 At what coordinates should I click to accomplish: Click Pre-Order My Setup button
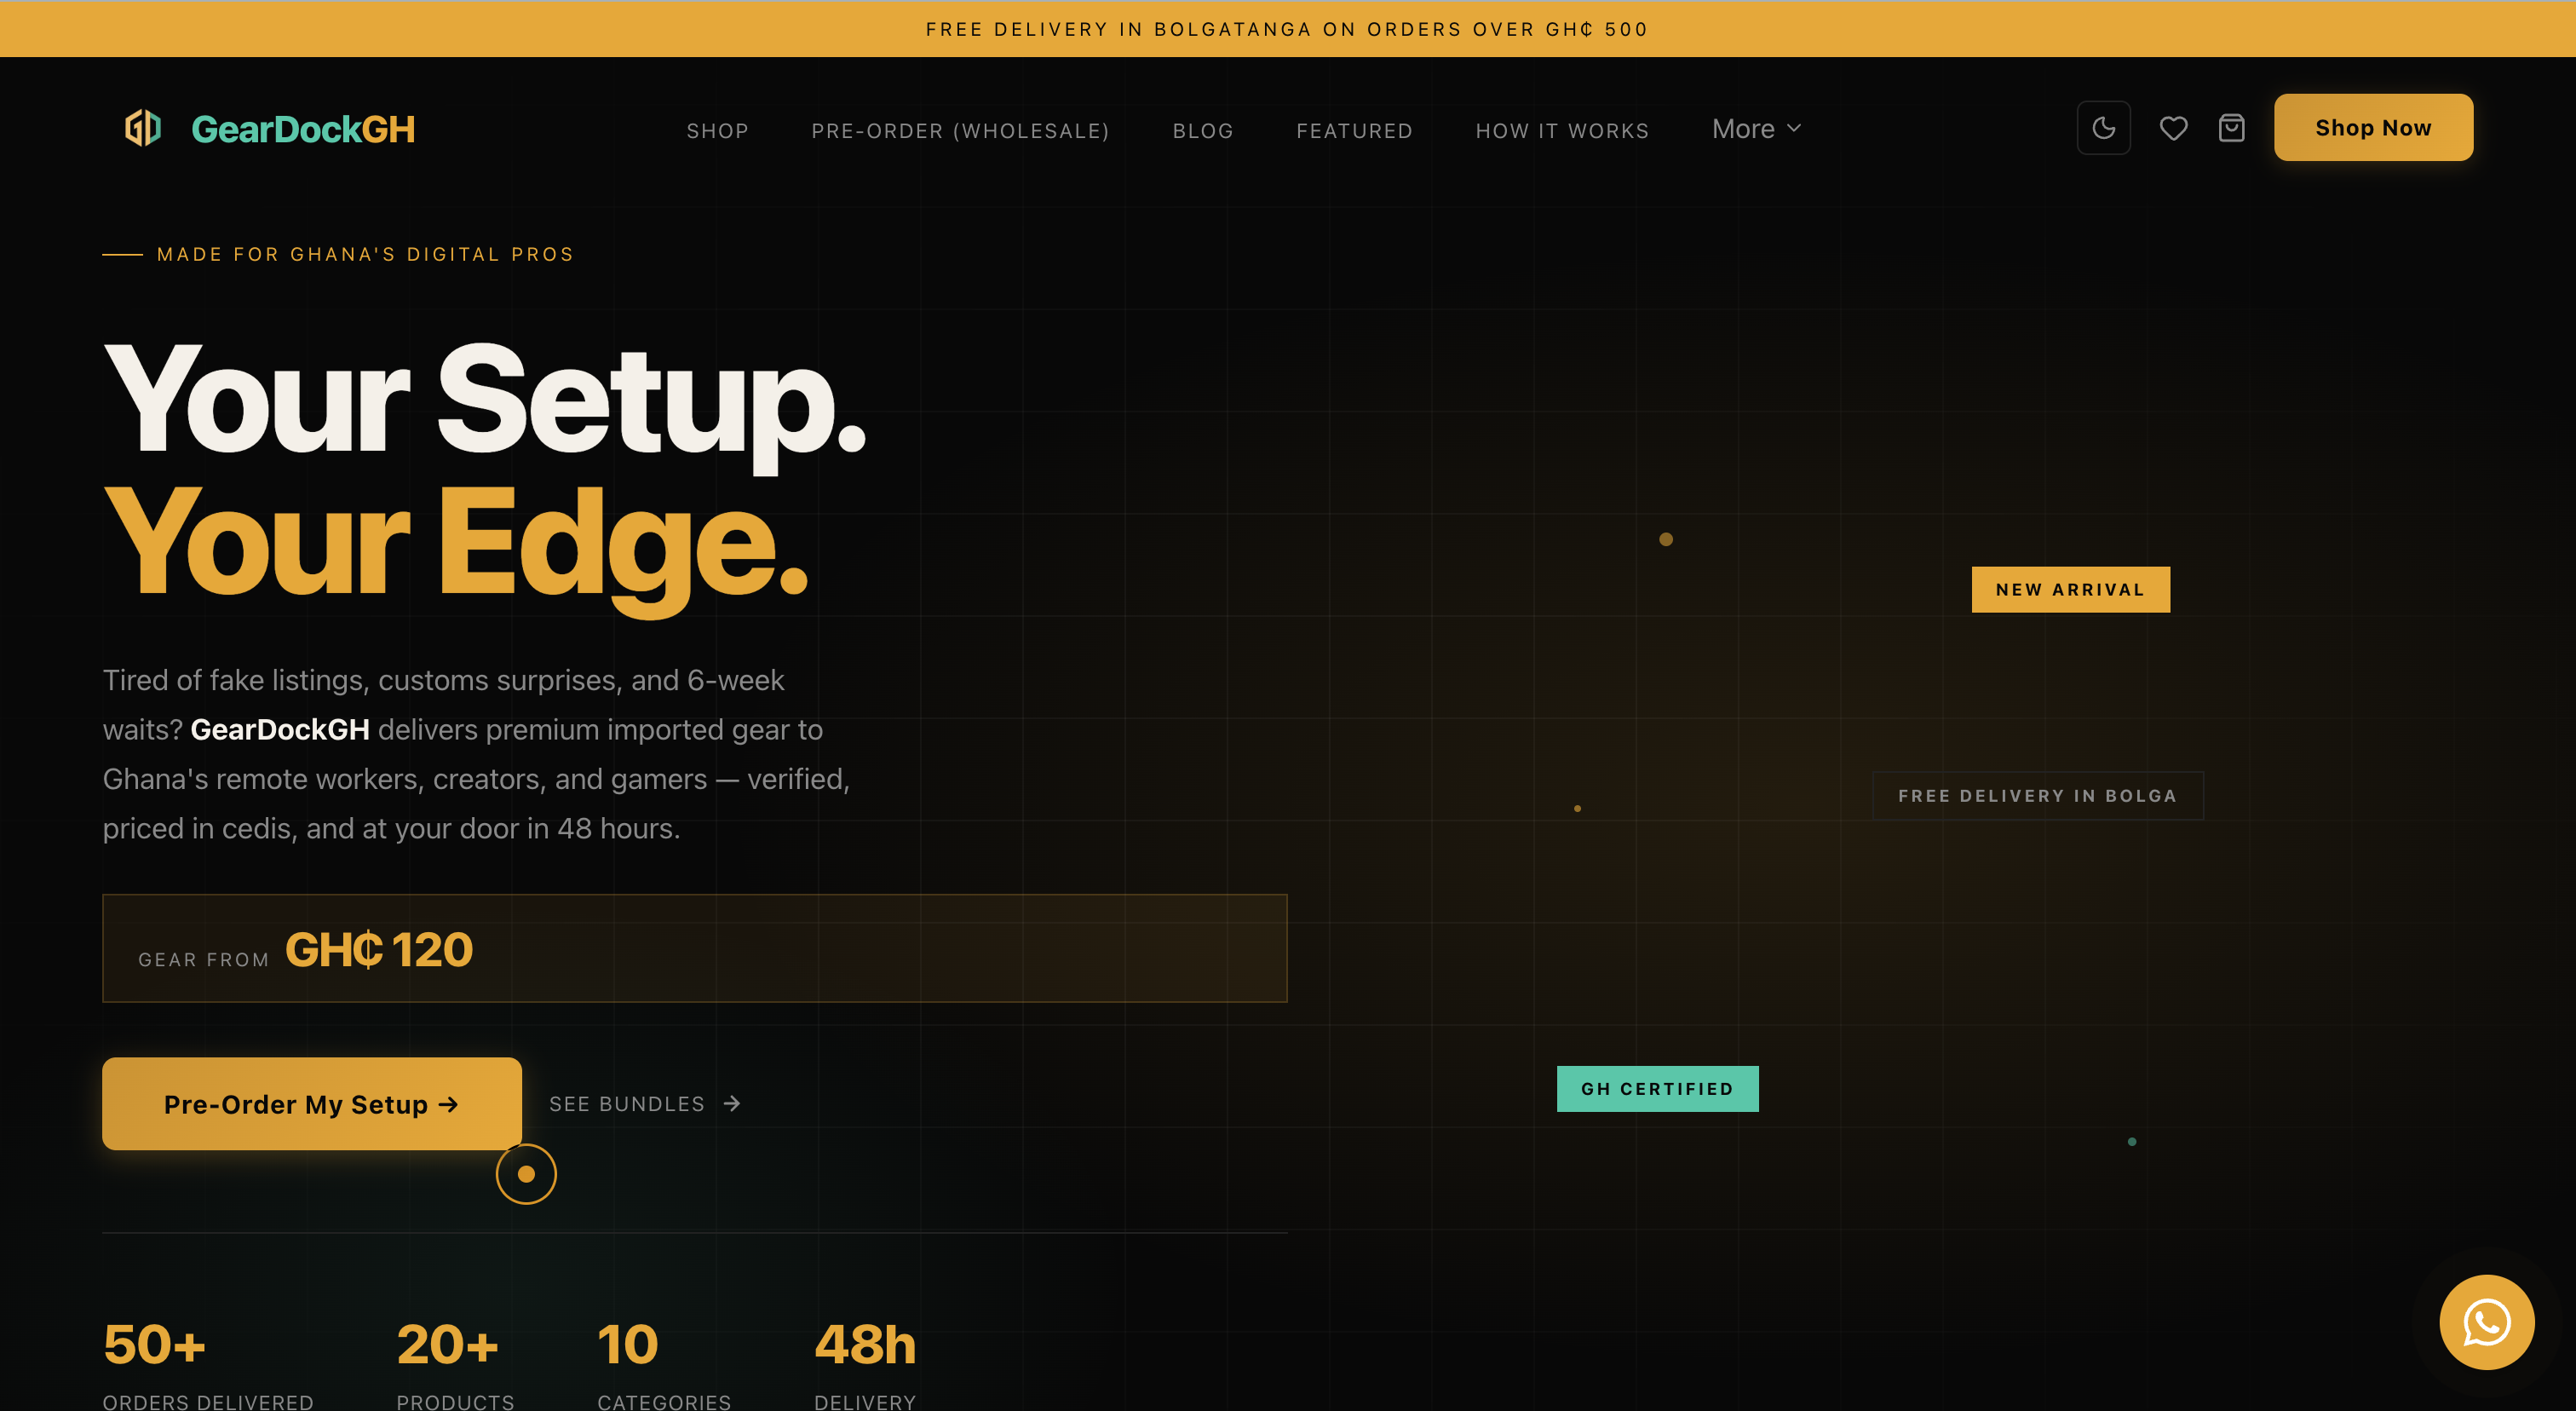click(x=311, y=1103)
